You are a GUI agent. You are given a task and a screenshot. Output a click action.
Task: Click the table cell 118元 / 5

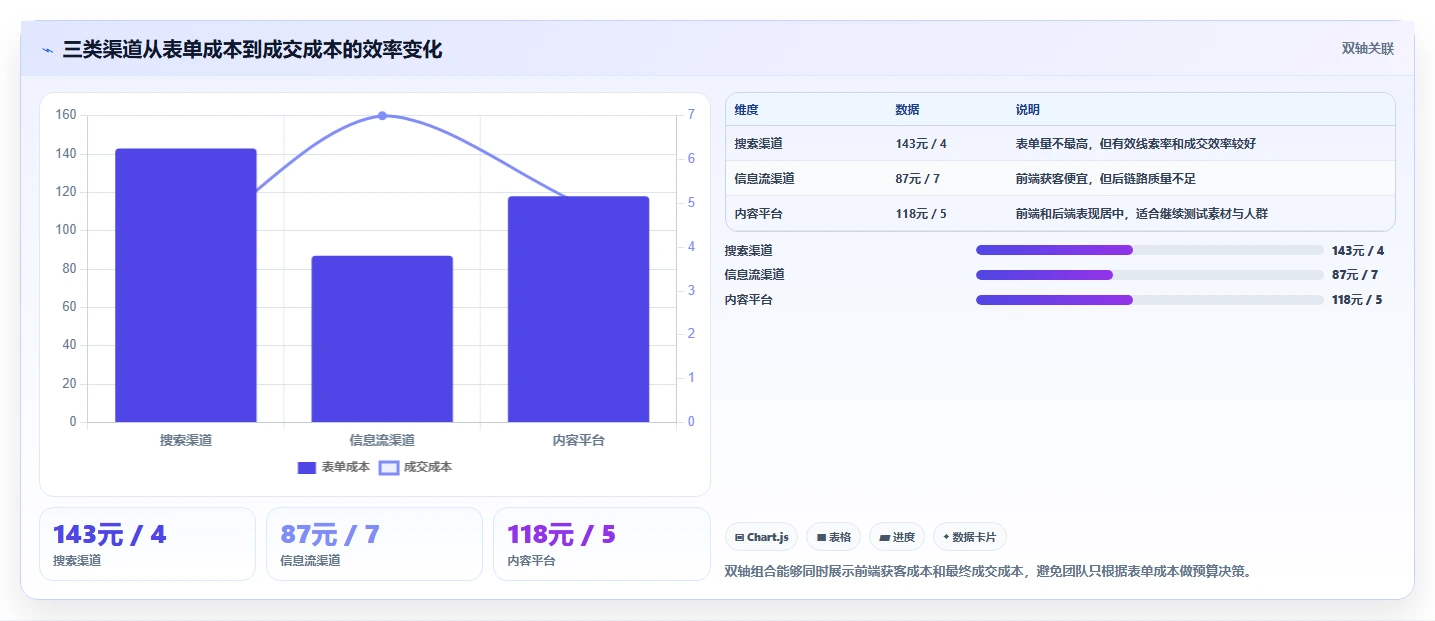click(x=921, y=214)
